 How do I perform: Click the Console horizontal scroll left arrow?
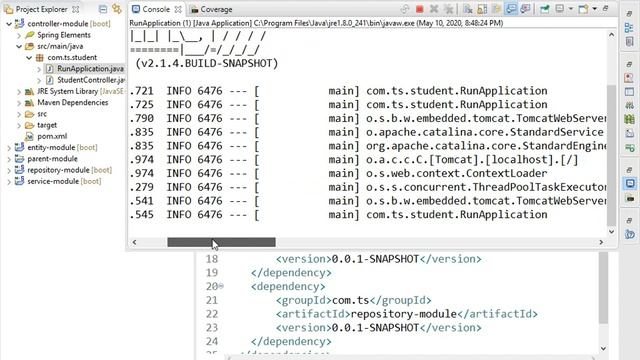135,242
